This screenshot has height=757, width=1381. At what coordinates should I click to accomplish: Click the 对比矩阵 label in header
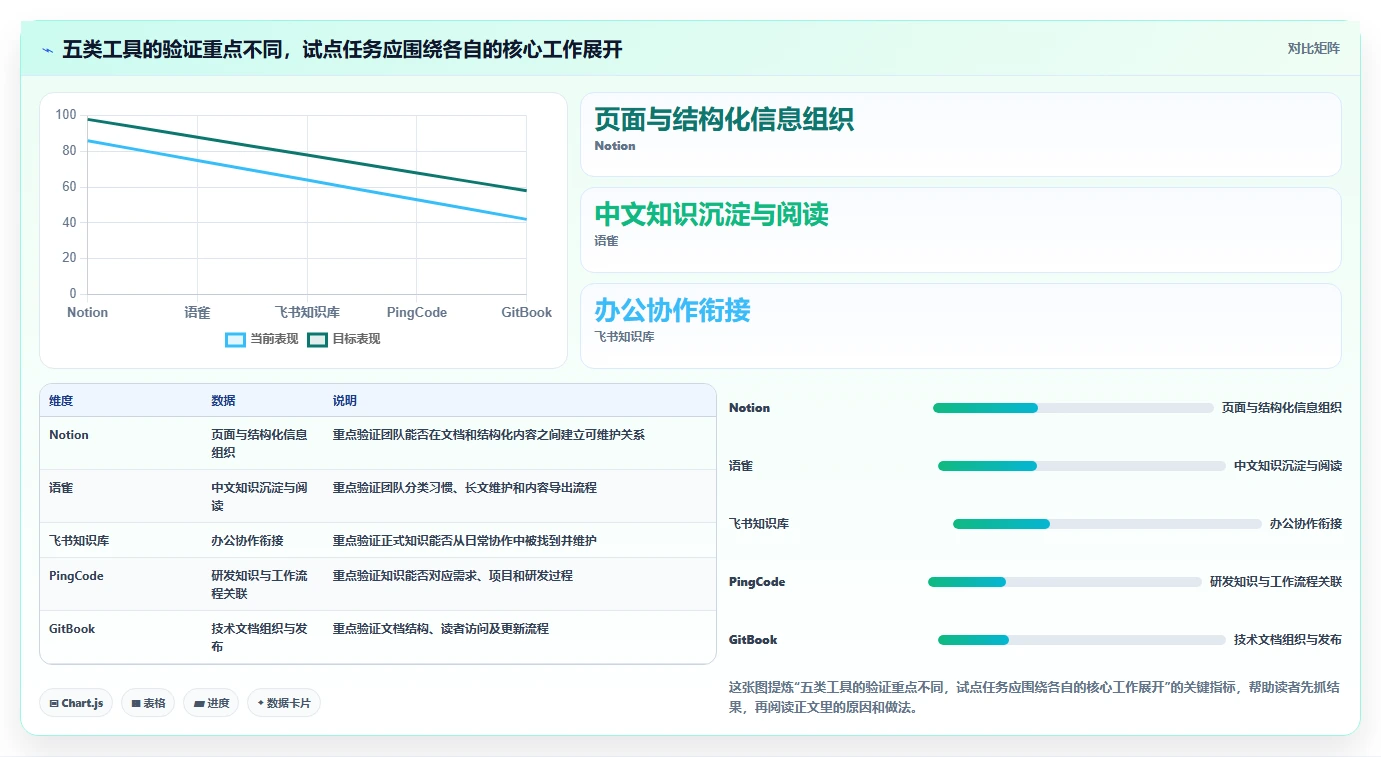coord(1313,48)
